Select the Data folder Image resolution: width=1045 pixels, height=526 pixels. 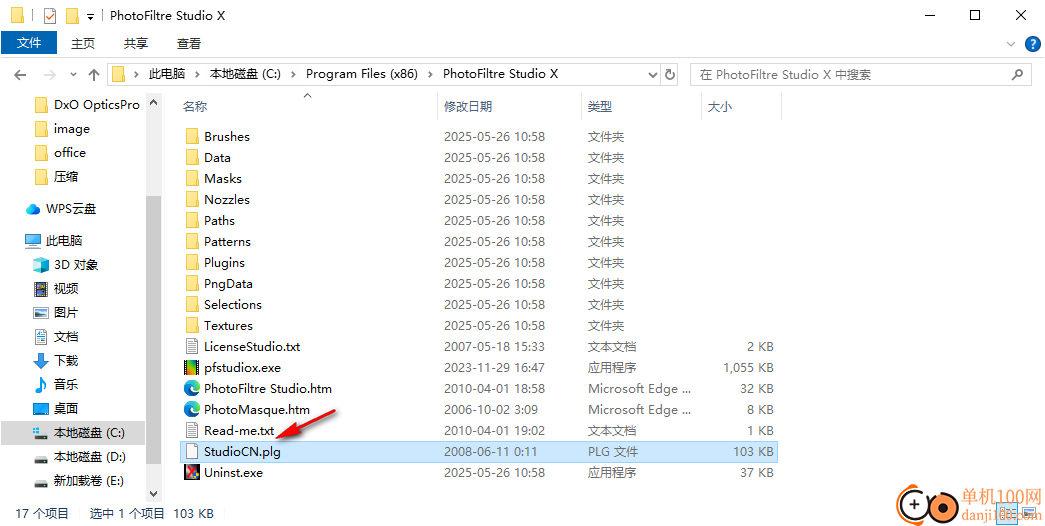(x=217, y=157)
